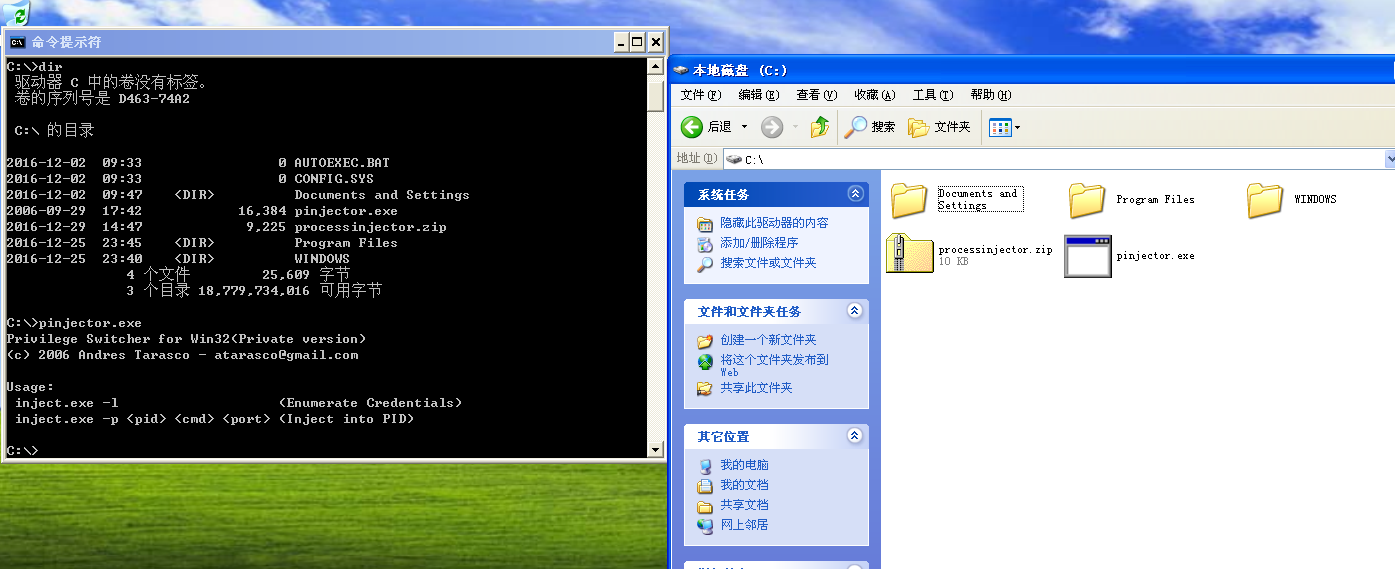This screenshot has height=569, width=1395.
Task: Click 我的电脑 in other places
Action: tap(744, 465)
